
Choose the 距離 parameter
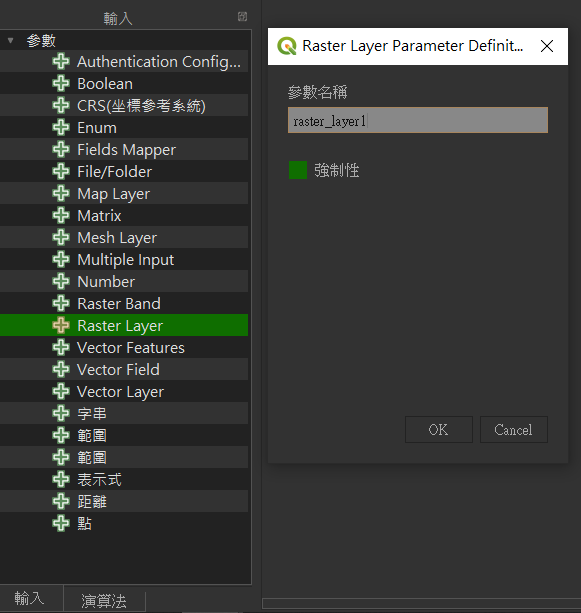point(124,501)
